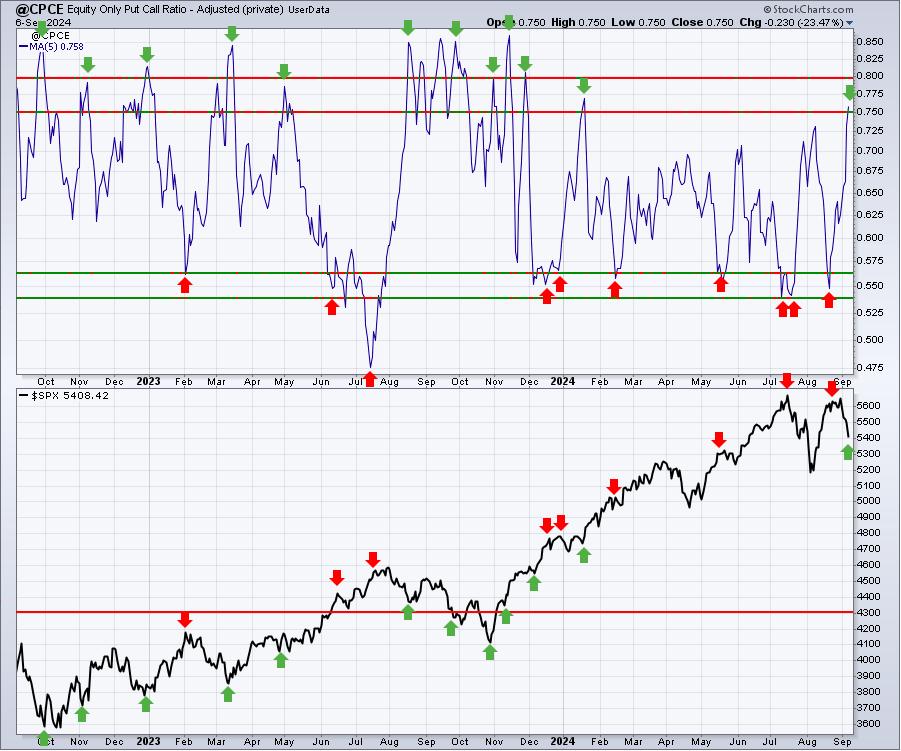Select the $SPX 5408.42 legend label
The height and width of the screenshot is (751, 901).
coord(64,395)
